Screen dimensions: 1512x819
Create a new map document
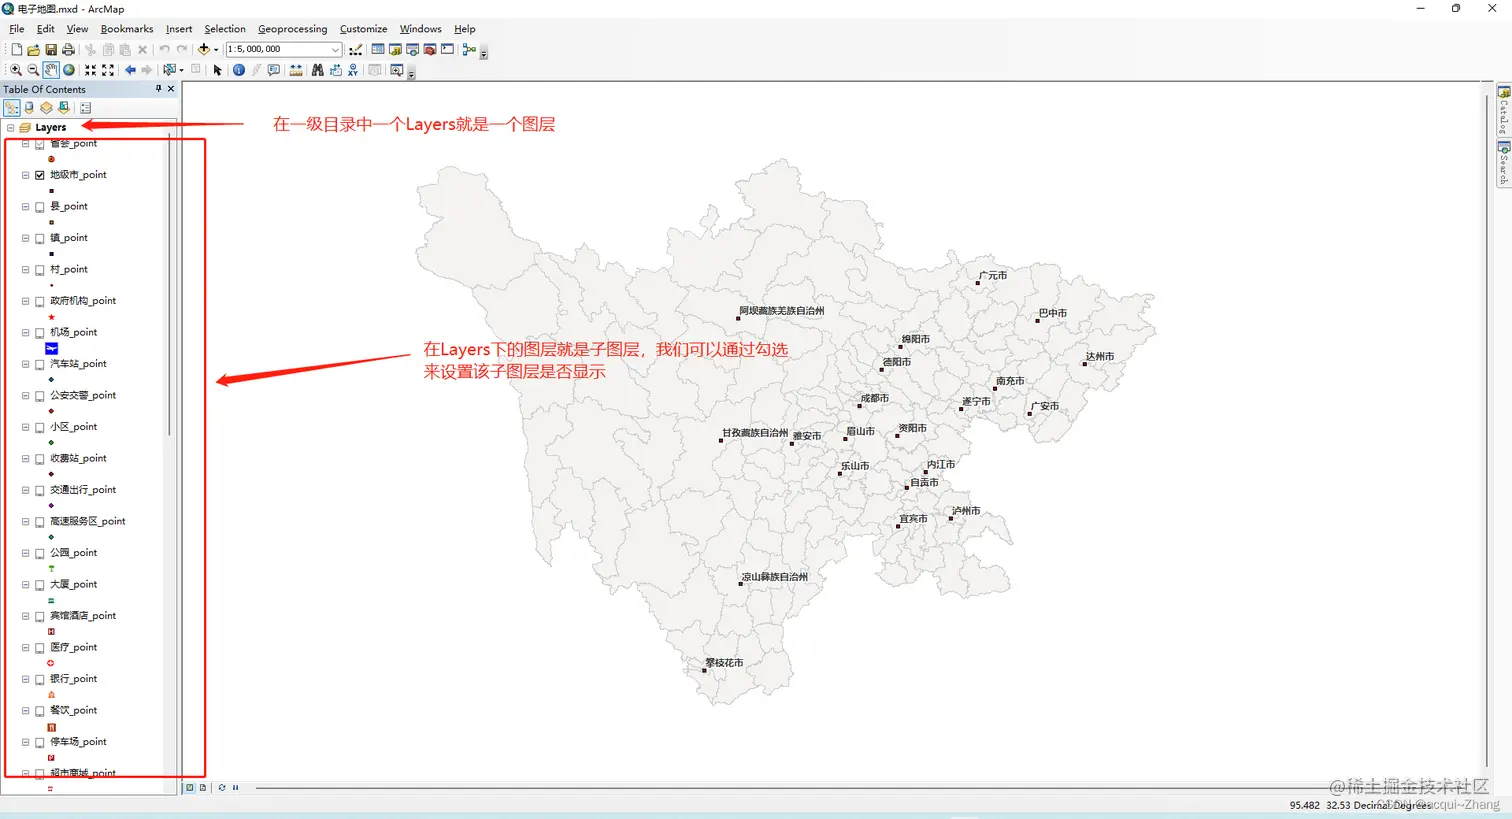pos(17,49)
